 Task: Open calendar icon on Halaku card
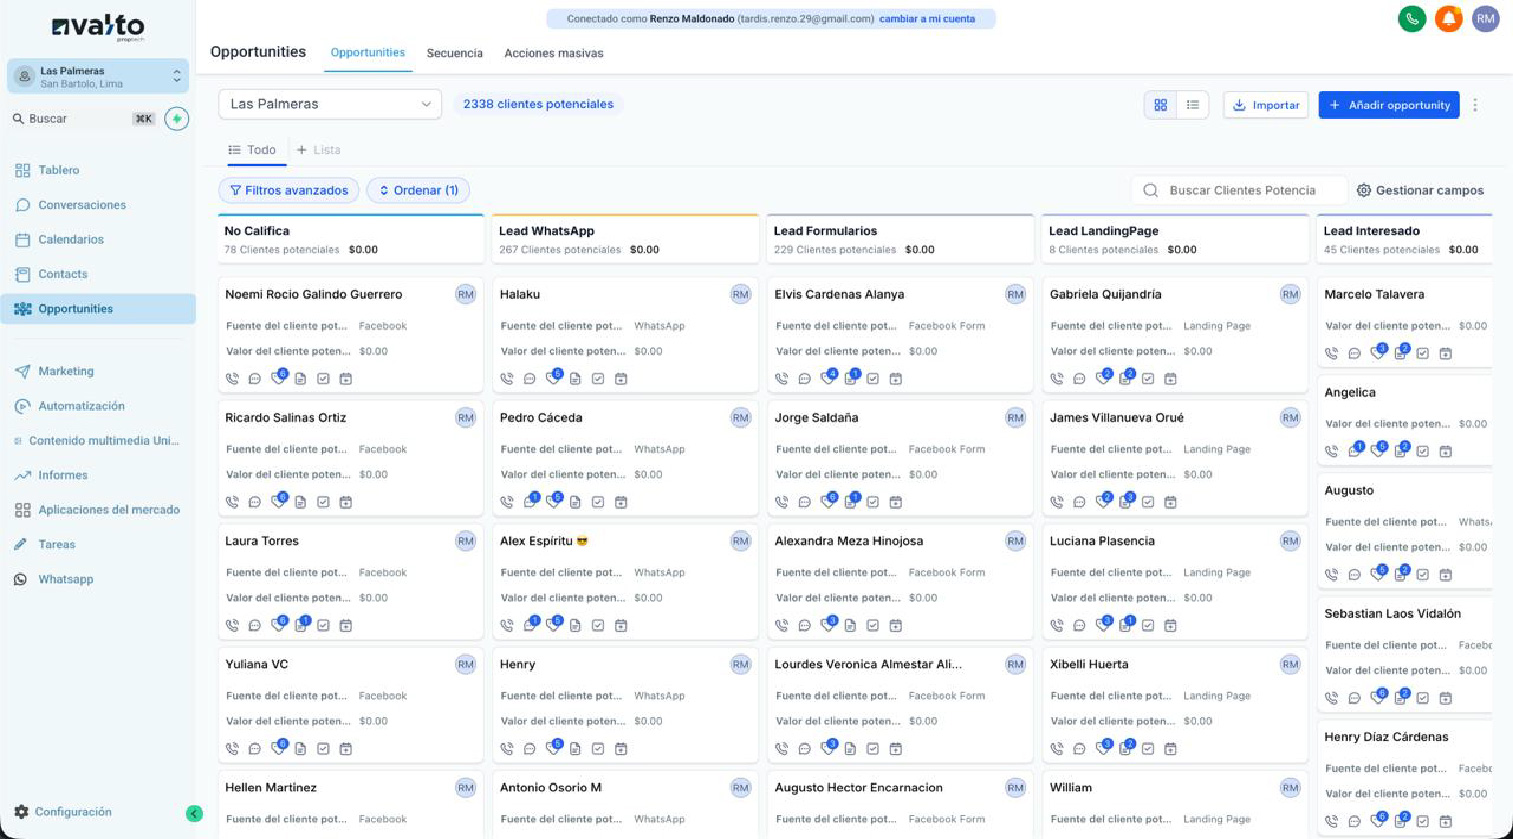tap(621, 379)
